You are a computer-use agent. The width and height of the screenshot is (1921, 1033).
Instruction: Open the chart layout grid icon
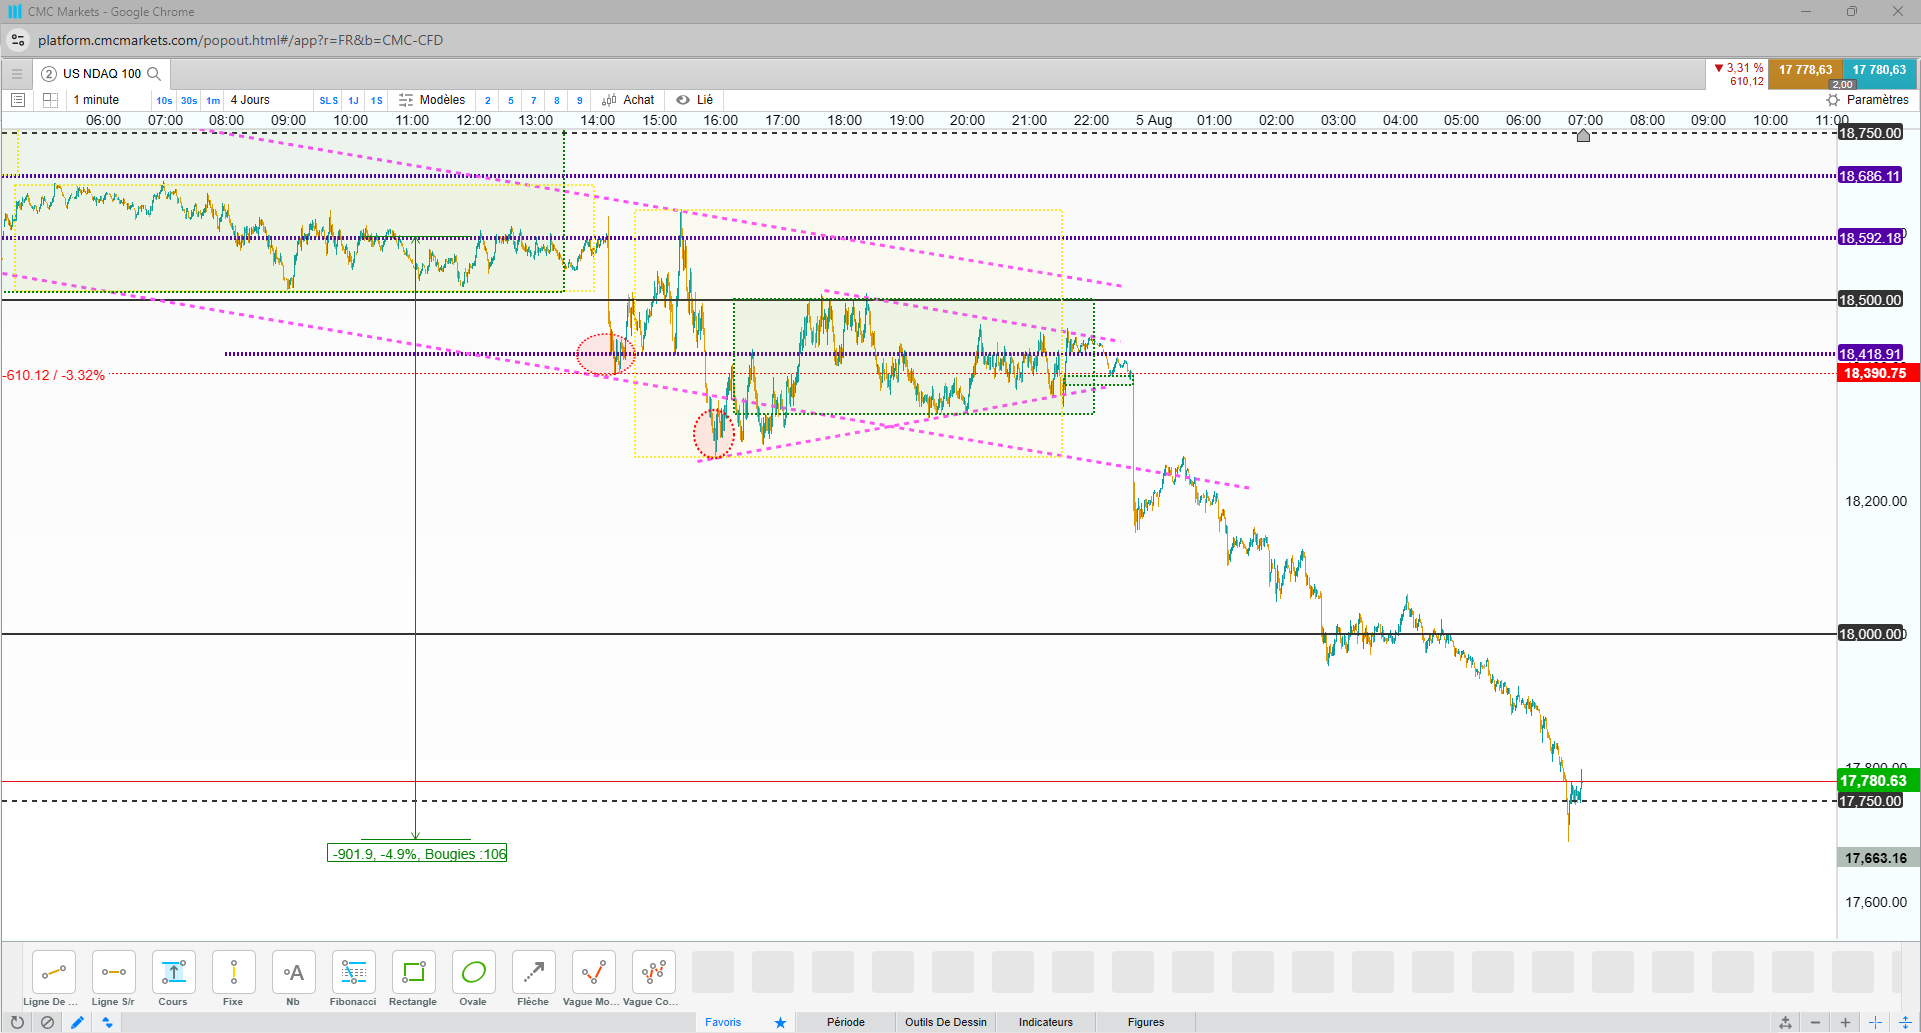pyautogui.click(x=50, y=100)
